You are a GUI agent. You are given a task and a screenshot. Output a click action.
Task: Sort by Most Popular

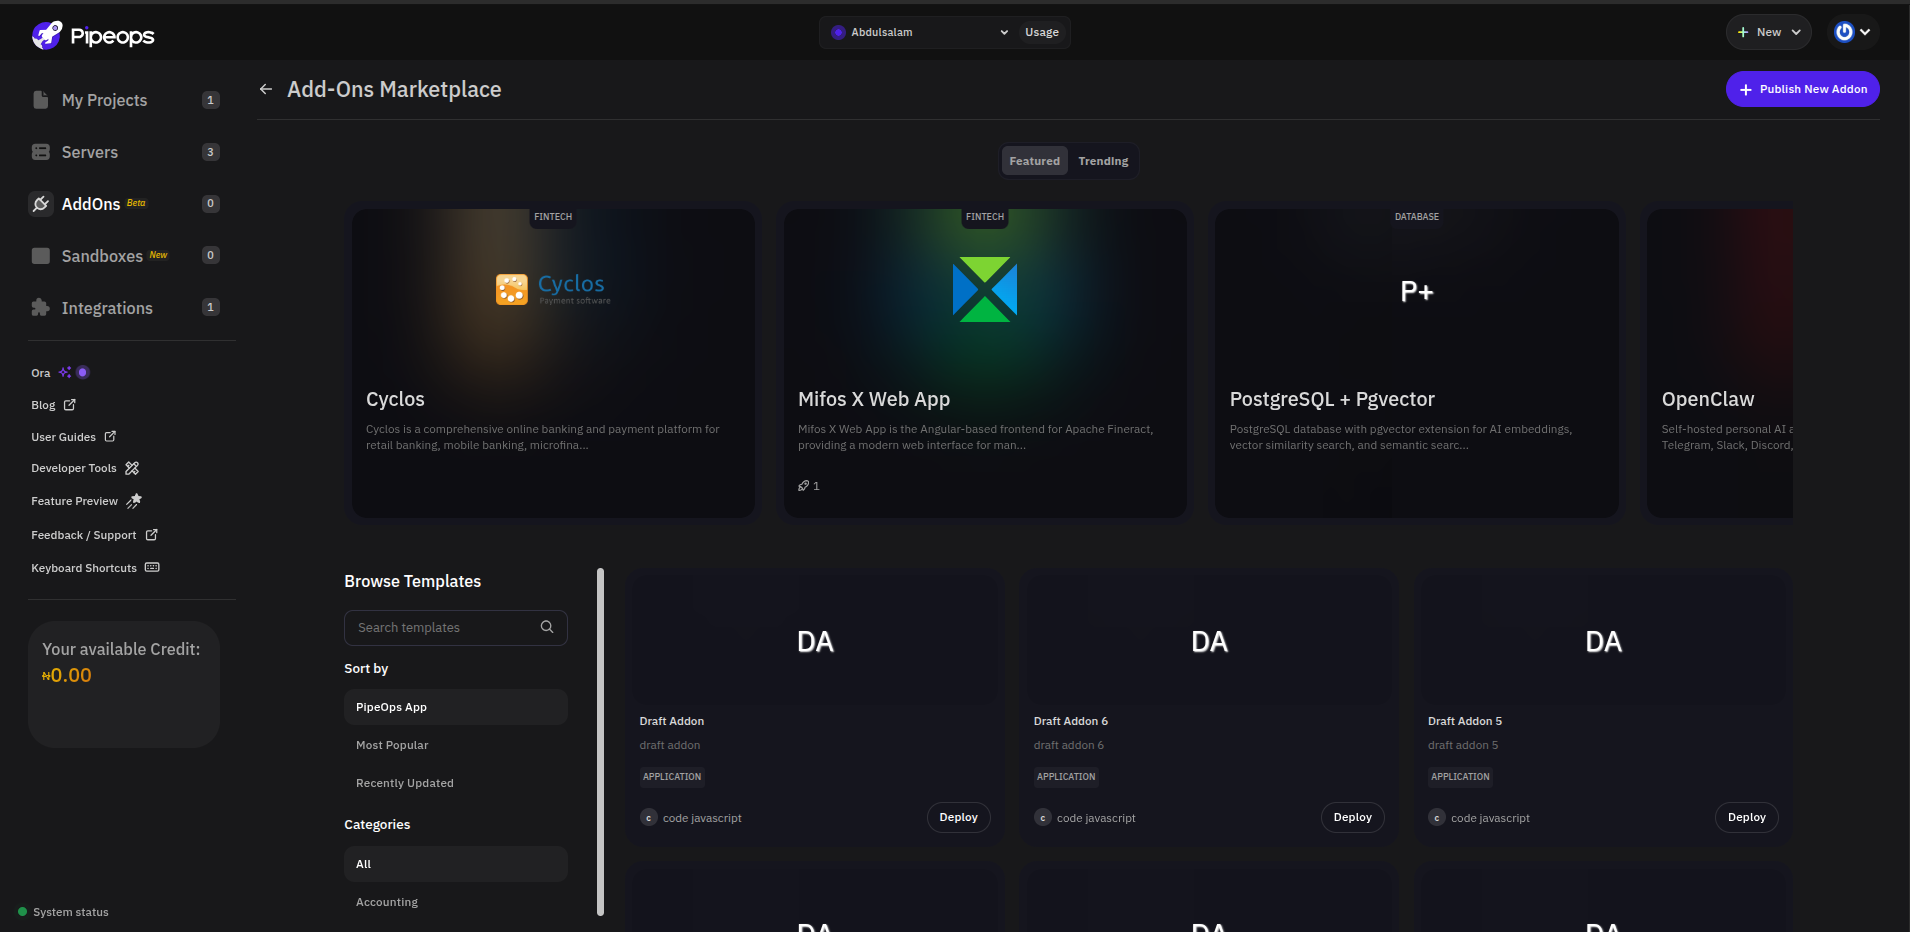coord(456,745)
